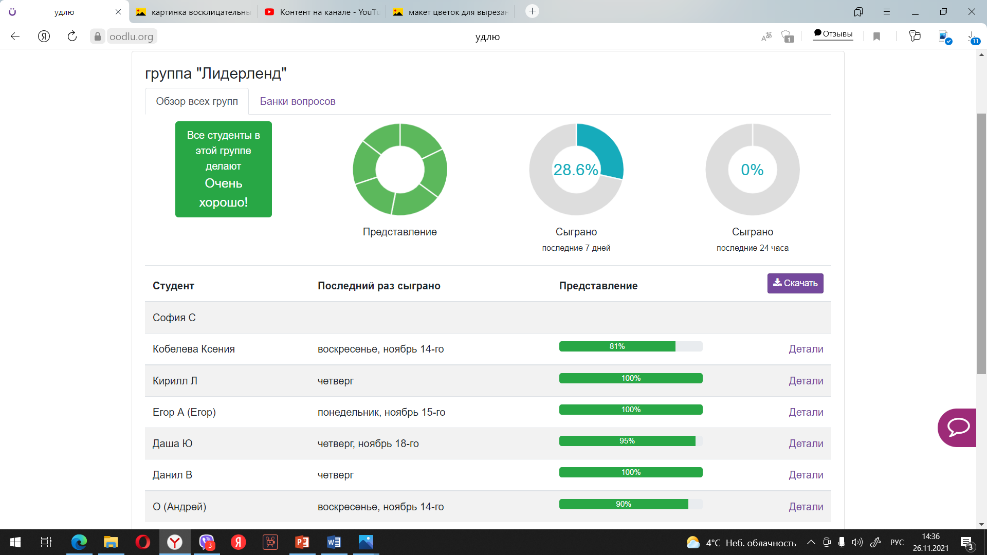The image size is (987, 555).
Task: Open the Windows Start menu
Action: [15, 542]
